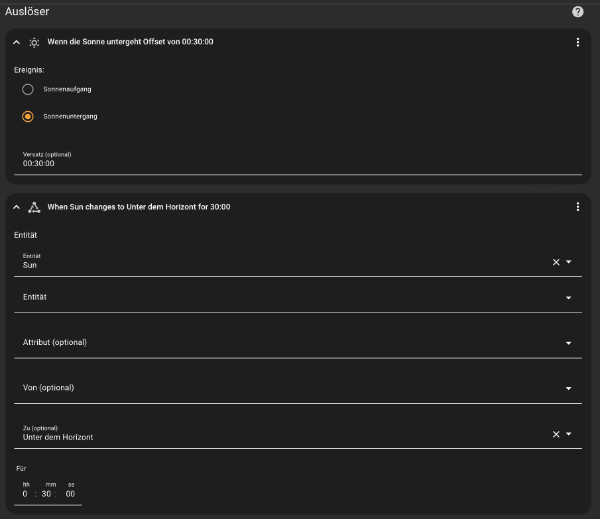This screenshot has width=600, height=519.
Task: Click the state trigger icon
Action: 34,207
